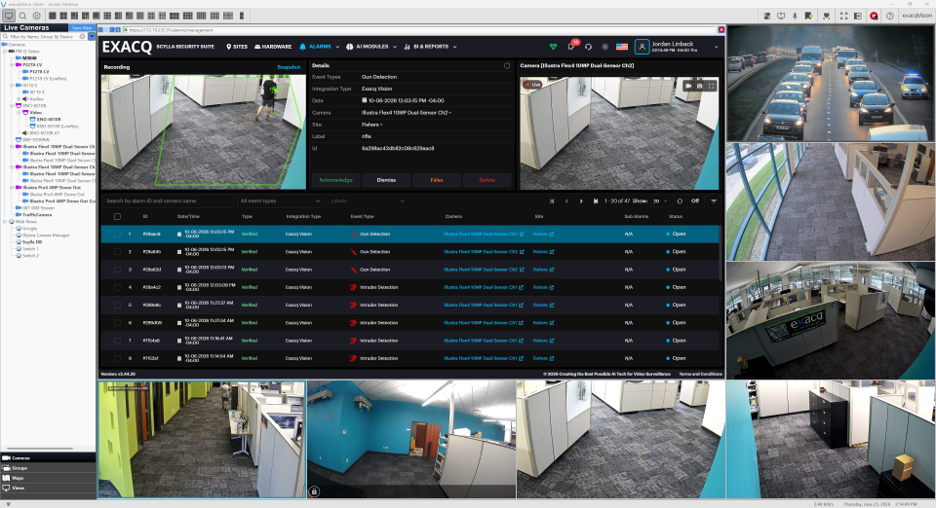Click the red record indicator toolbar icon
Viewport: 936px width, 508px height.
coord(874,16)
